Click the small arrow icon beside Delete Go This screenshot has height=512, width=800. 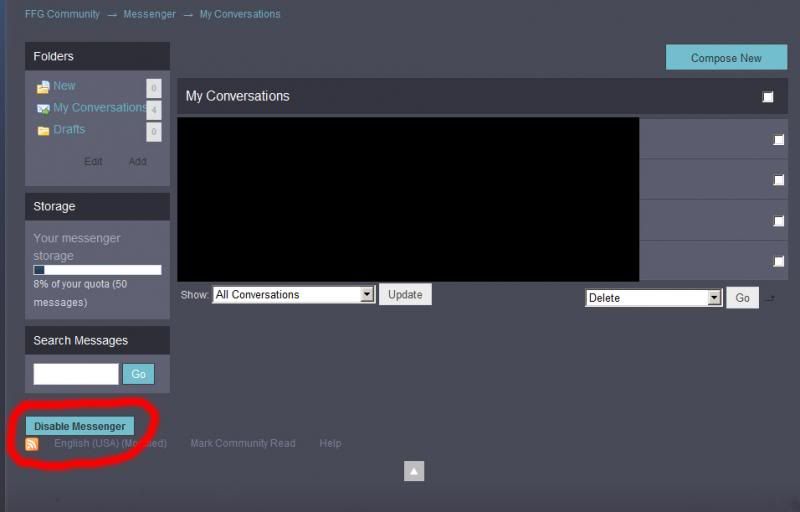click(x=770, y=298)
